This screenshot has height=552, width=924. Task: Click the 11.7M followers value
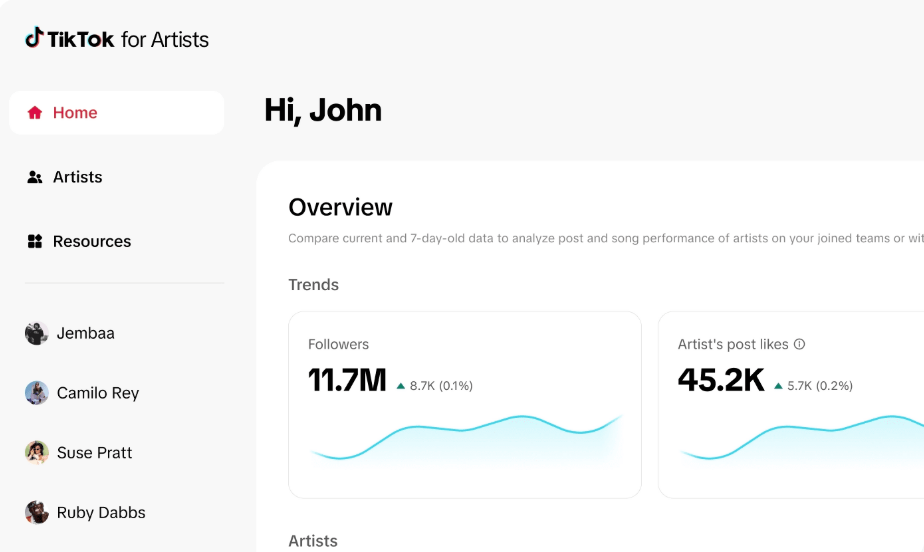(347, 380)
